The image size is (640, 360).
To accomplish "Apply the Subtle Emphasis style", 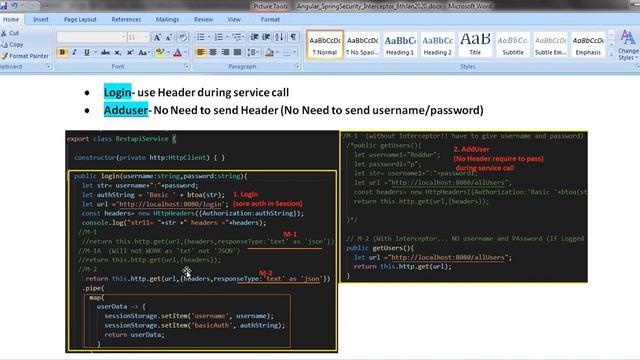I will pos(550,44).
